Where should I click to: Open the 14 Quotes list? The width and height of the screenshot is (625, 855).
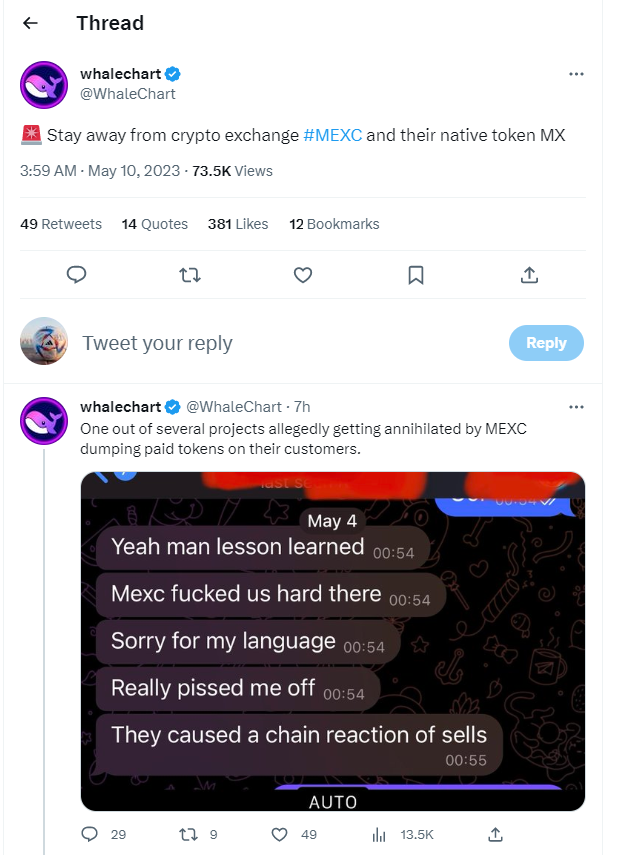point(155,224)
